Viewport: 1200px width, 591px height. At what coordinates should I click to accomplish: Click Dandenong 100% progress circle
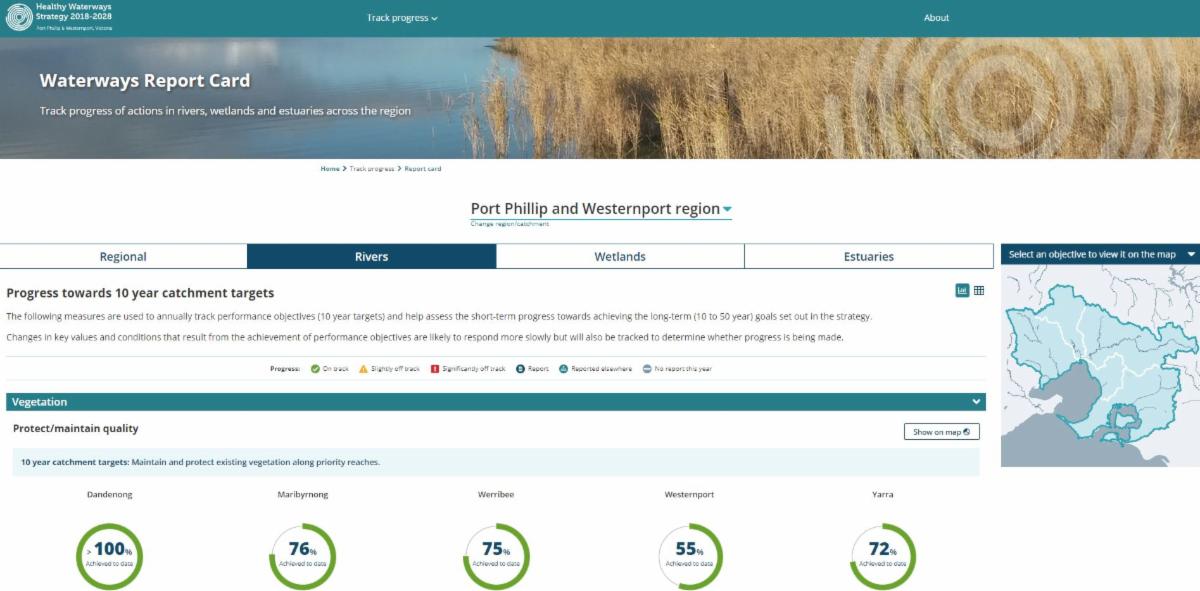[109, 556]
